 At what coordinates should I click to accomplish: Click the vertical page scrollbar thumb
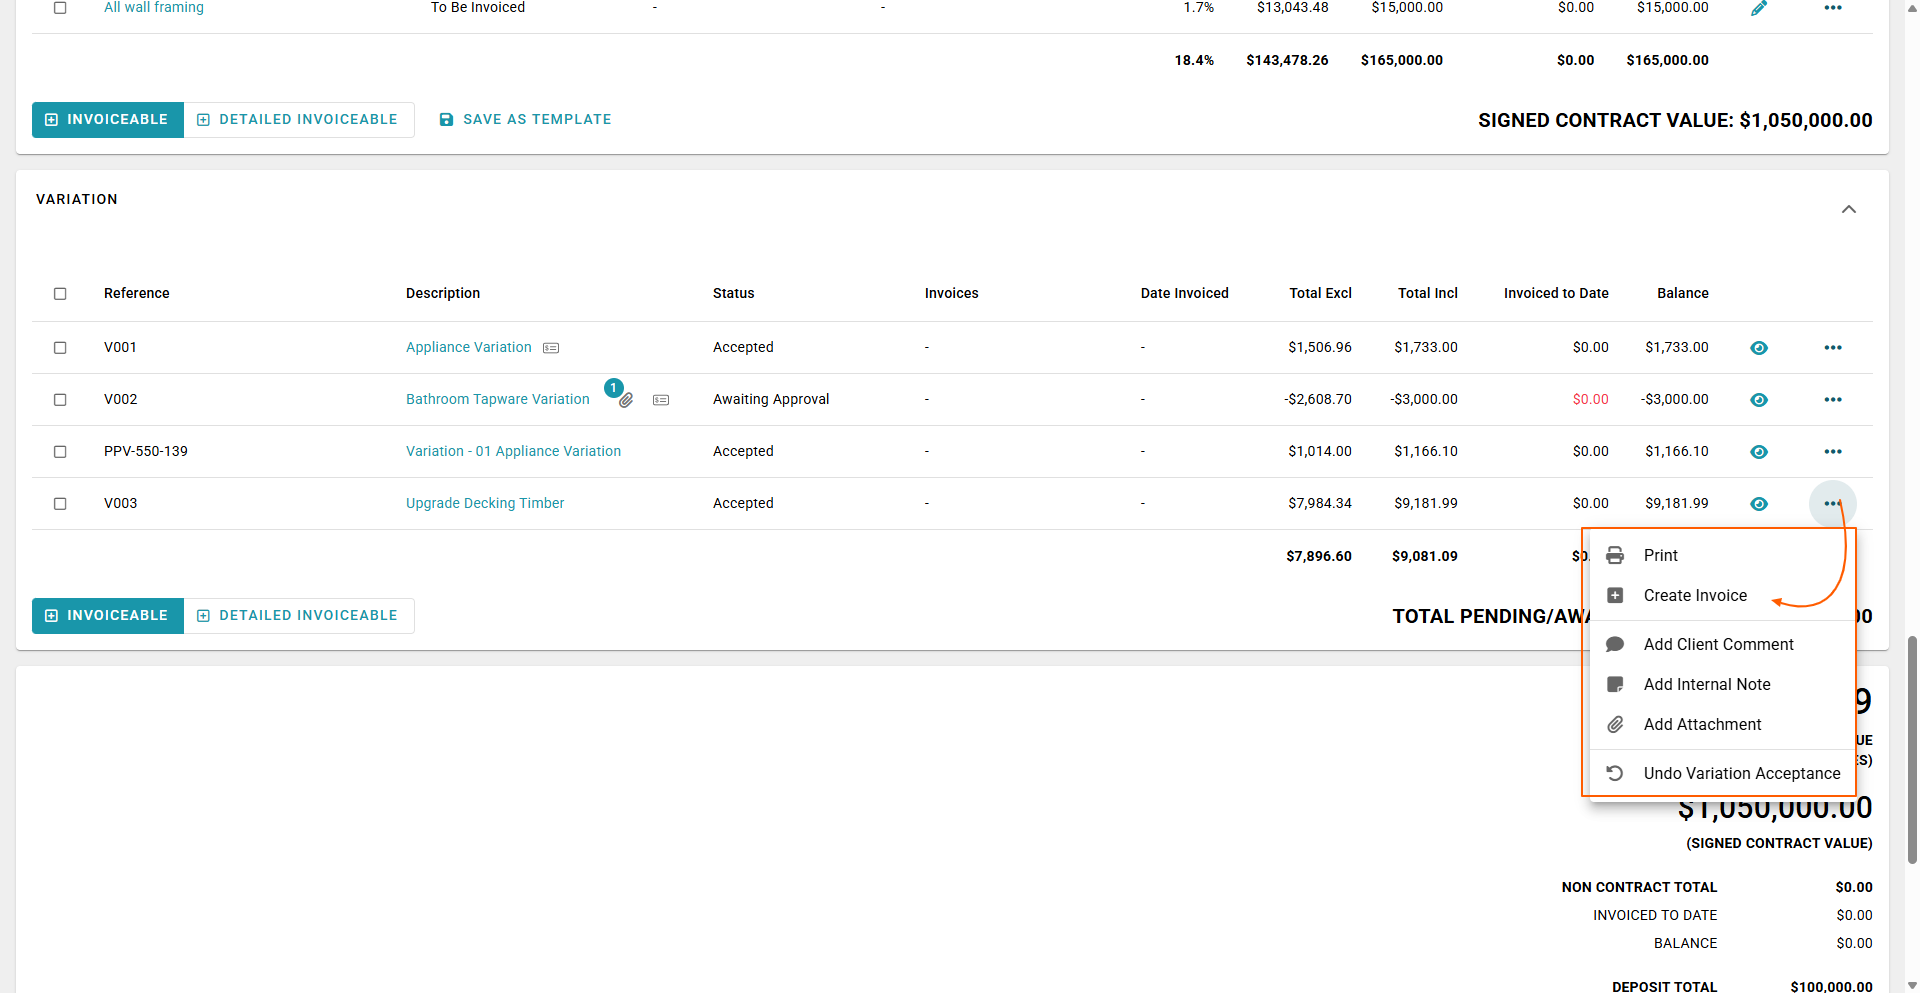[1912, 749]
